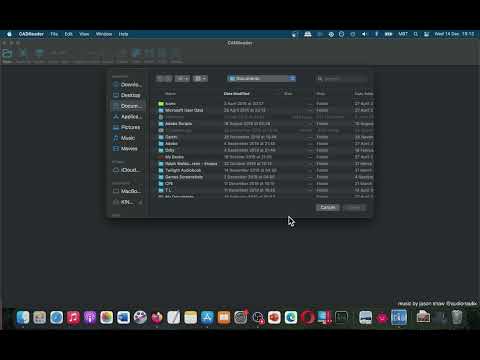Open the view mode dropdown
This screenshot has width=480, height=360.
coord(182,78)
